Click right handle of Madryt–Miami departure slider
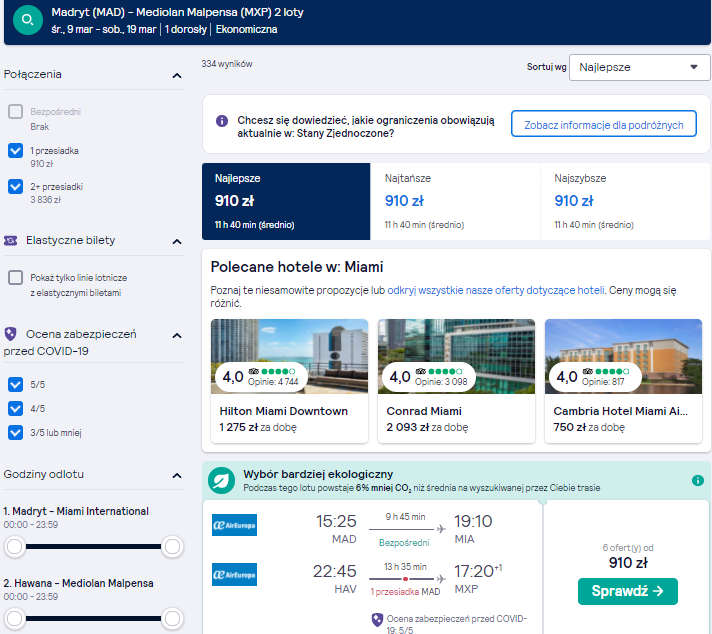The width and height of the screenshot is (712, 634). coord(172,546)
